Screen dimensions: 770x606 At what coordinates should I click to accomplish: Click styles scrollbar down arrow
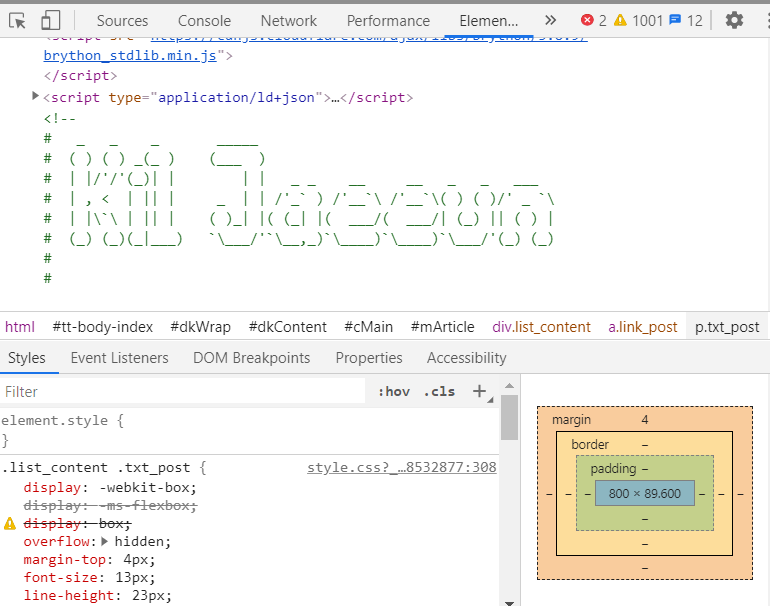point(509,603)
